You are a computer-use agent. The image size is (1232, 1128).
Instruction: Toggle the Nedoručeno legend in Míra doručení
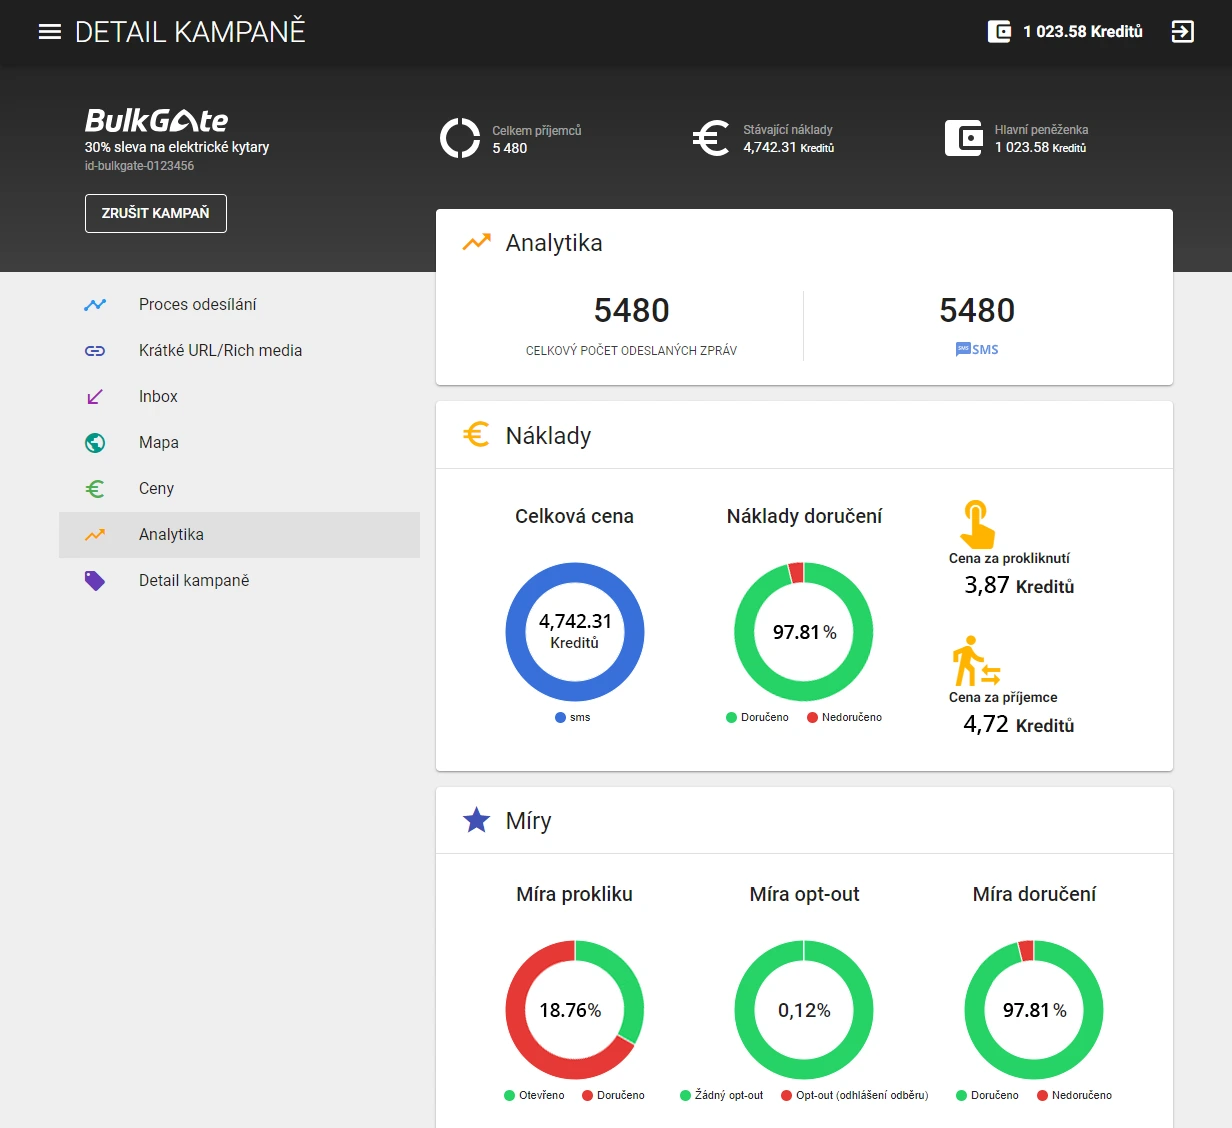click(1074, 1095)
